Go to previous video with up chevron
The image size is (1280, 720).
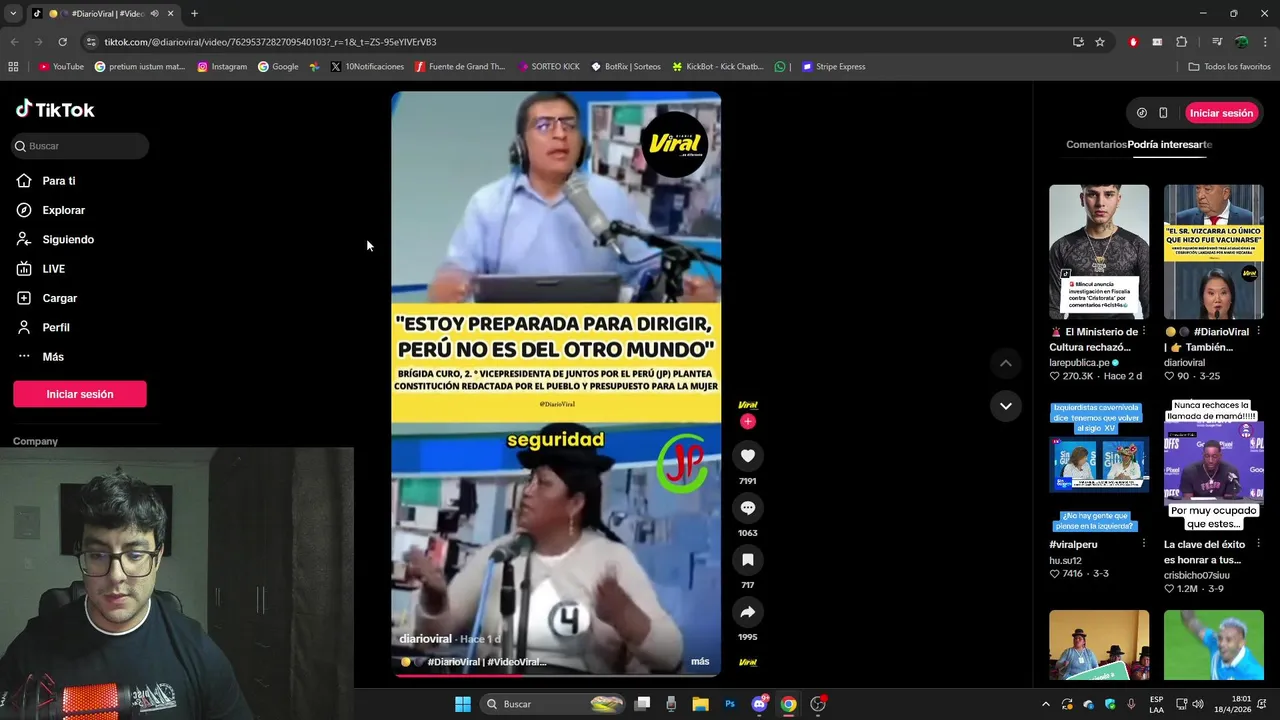point(1005,363)
